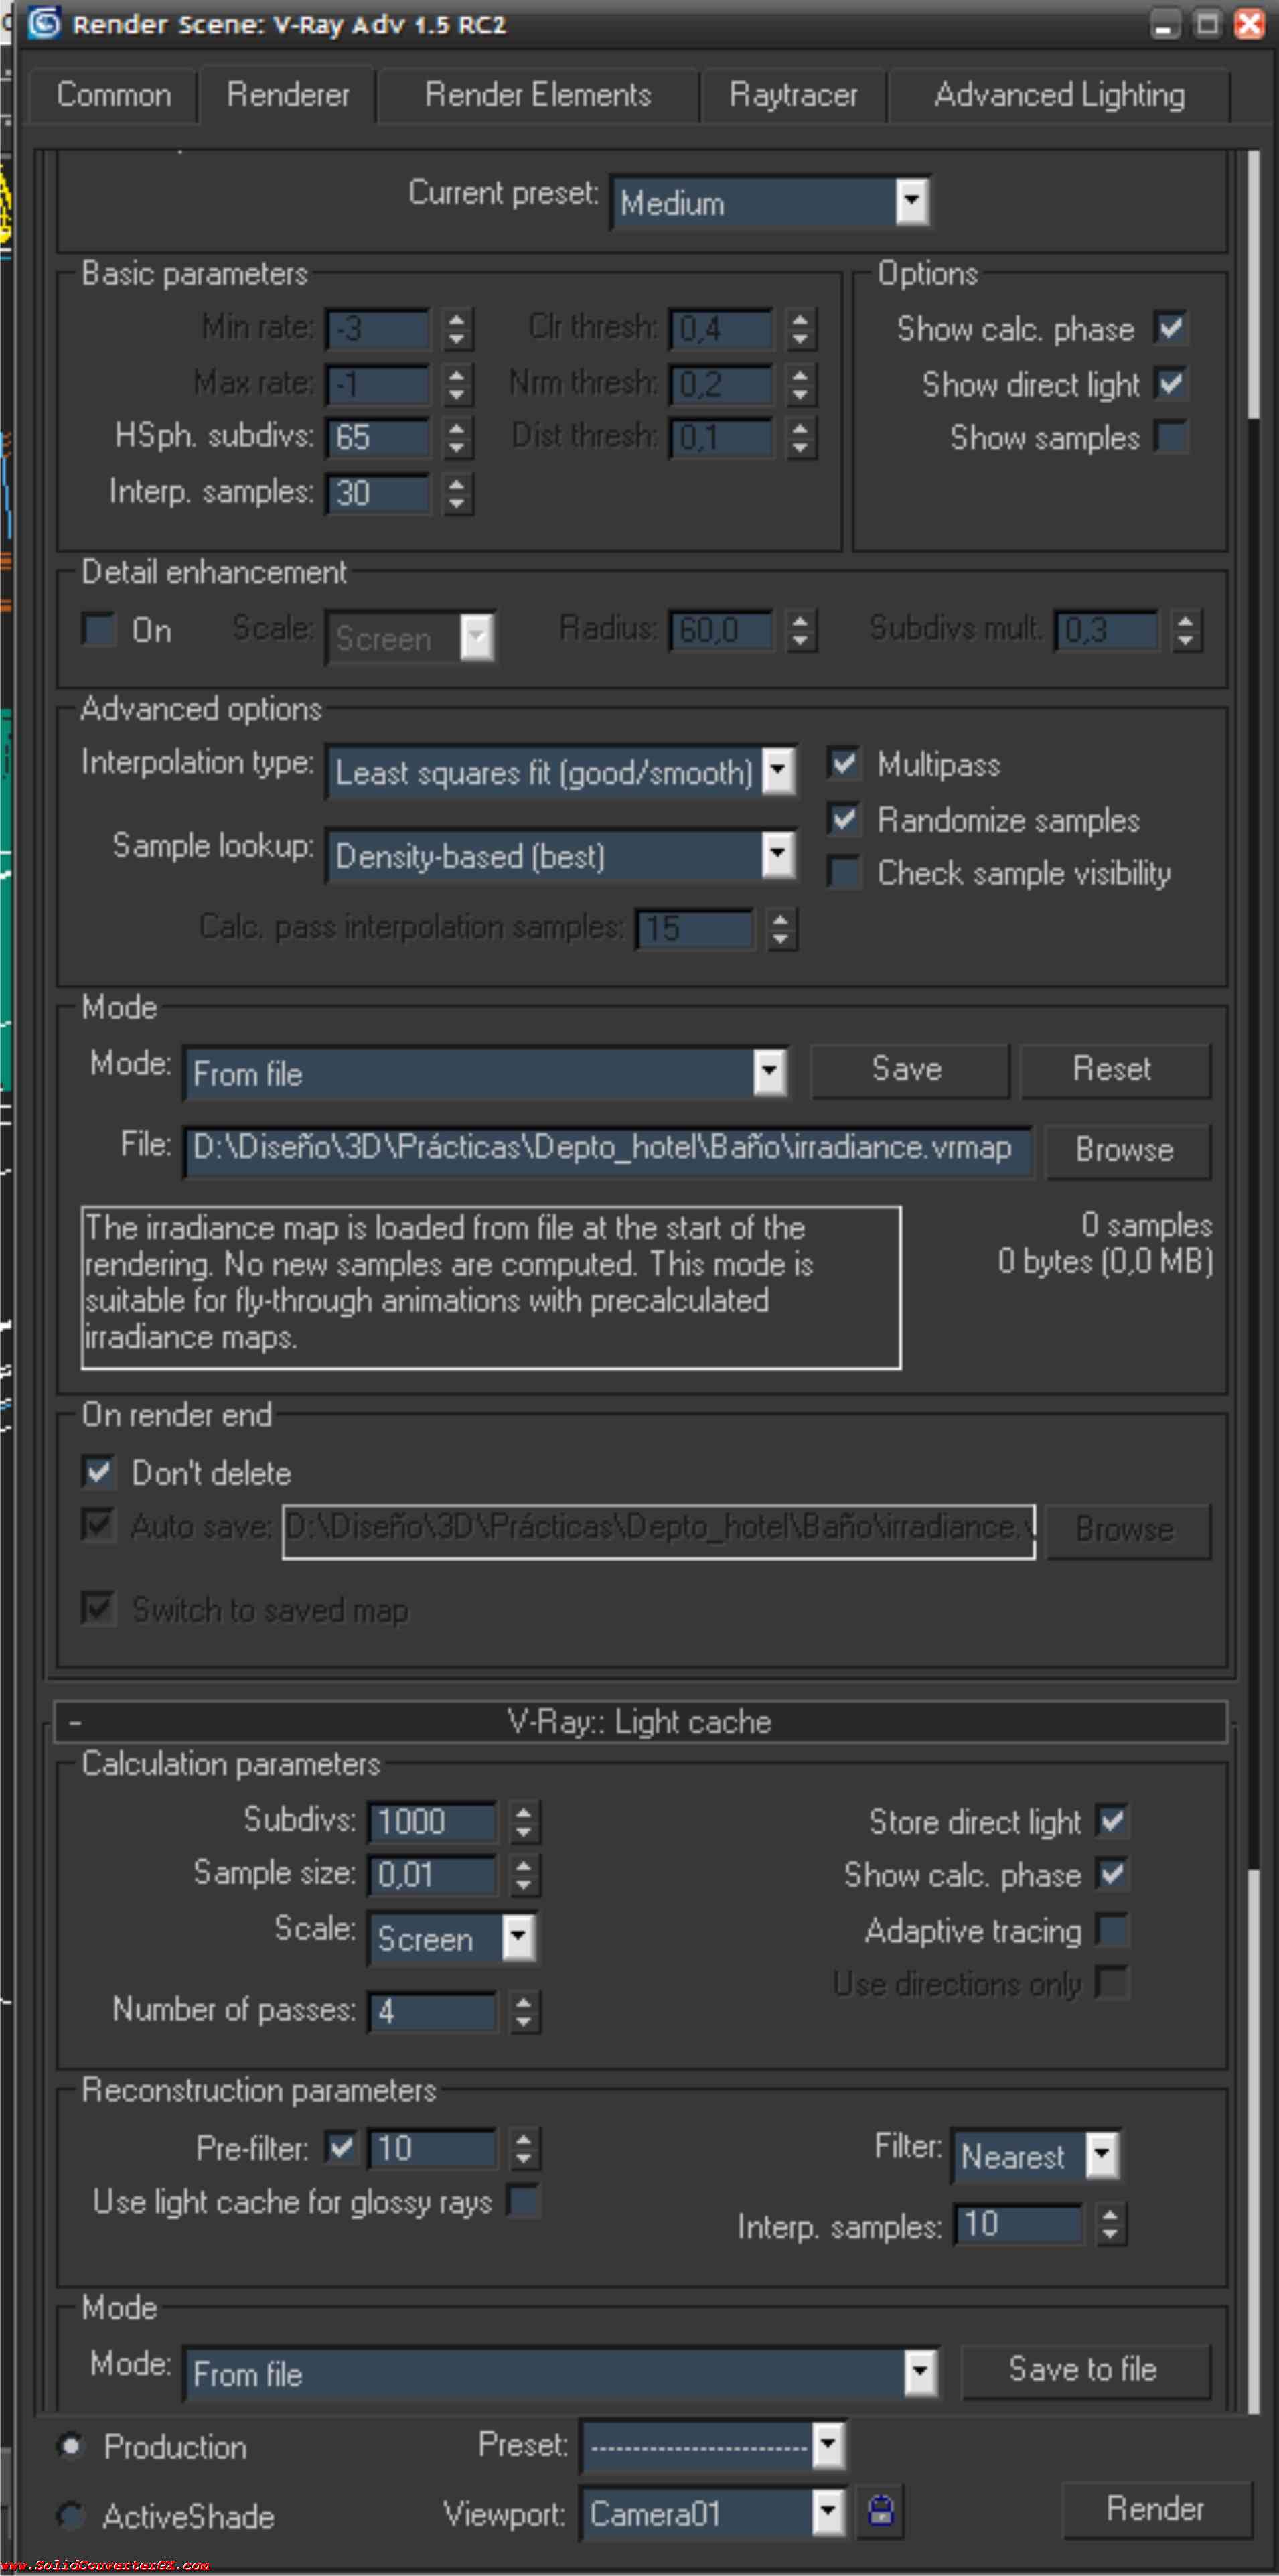Open the Sample lookup dropdown
This screenshot has height=2576, width=1279.
click(x=561, y=856)
